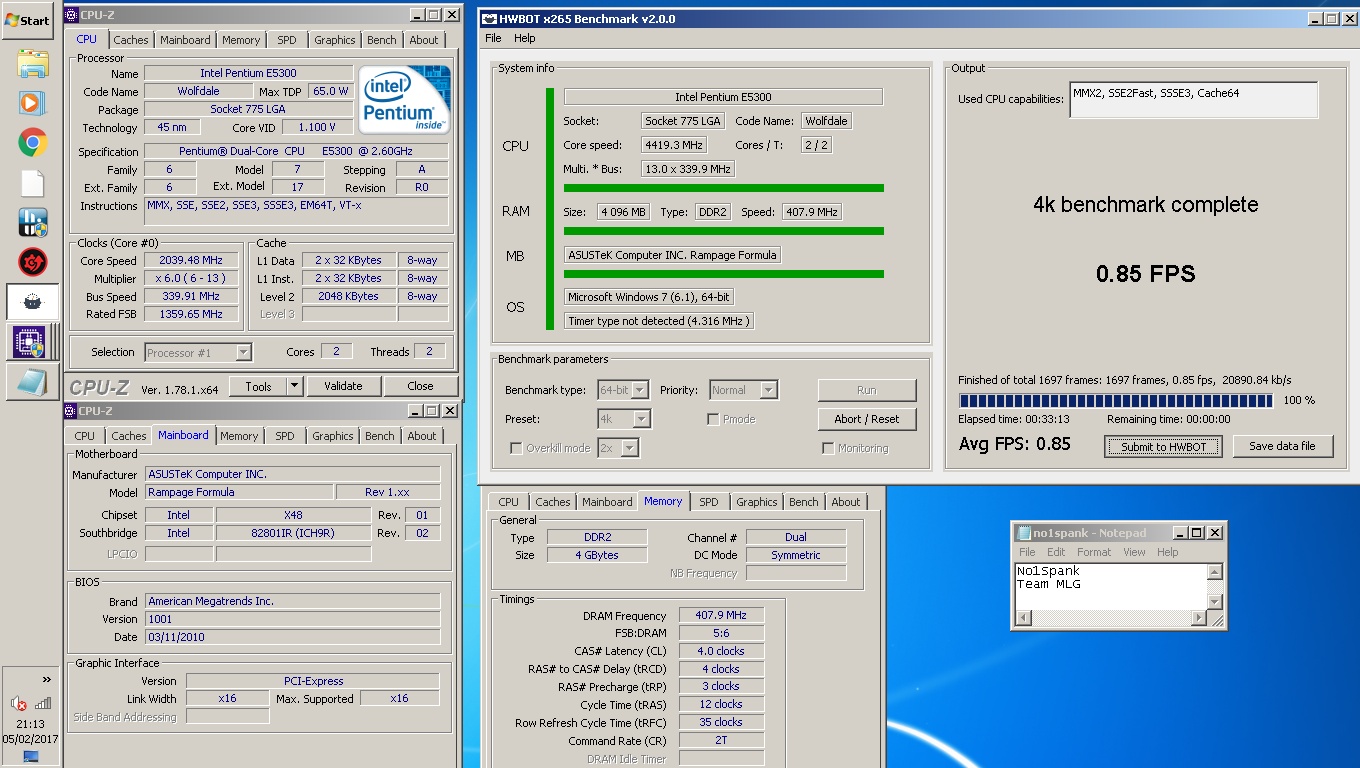Click the Core Speed 2039.48 MHz value
Screen dimensions: 1360x768
191,260
